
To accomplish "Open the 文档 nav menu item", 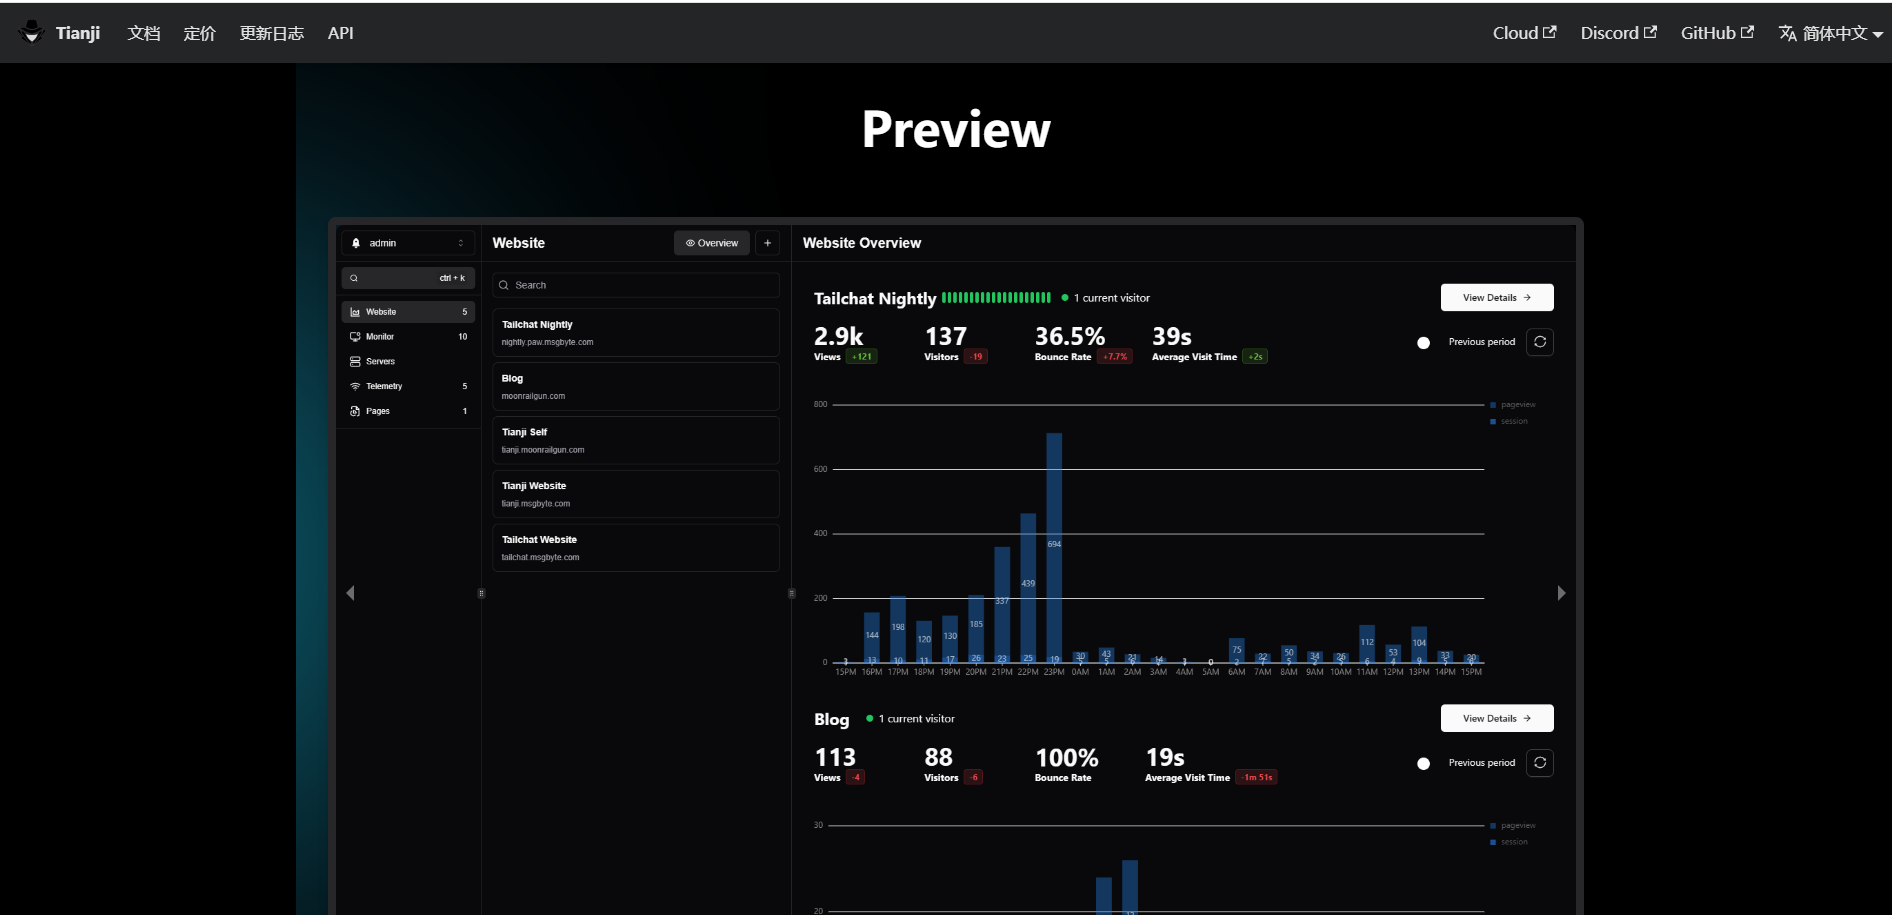I will coord(144,33).
